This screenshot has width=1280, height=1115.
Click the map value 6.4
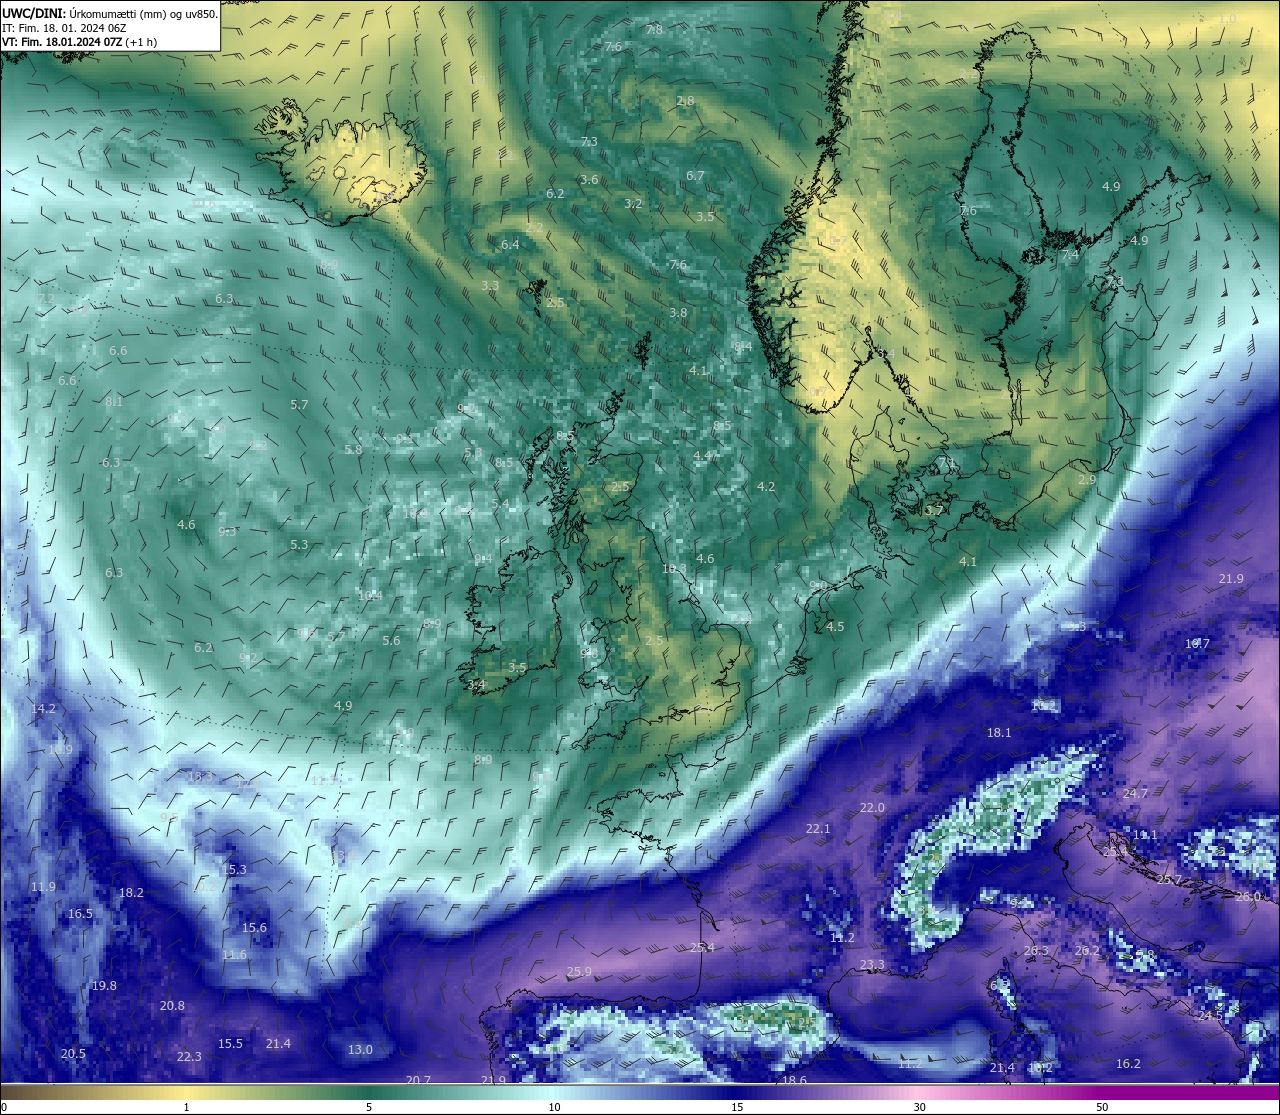(x=510, y=244)
